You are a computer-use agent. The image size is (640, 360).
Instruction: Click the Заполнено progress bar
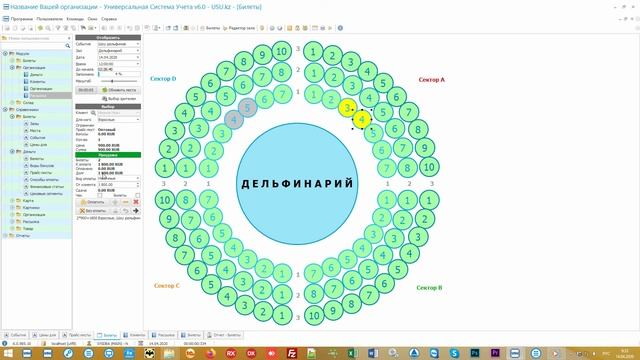(x=119, y=74)
